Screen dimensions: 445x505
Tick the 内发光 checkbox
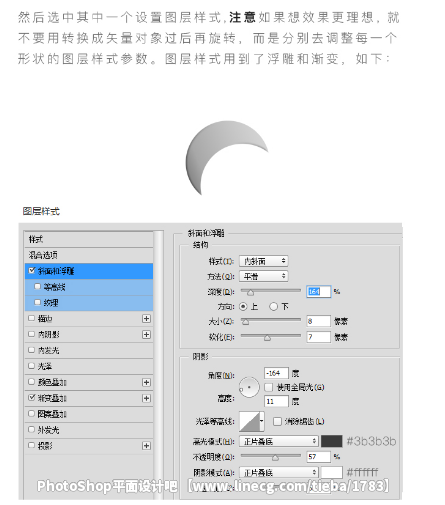(x=31, y=350)
